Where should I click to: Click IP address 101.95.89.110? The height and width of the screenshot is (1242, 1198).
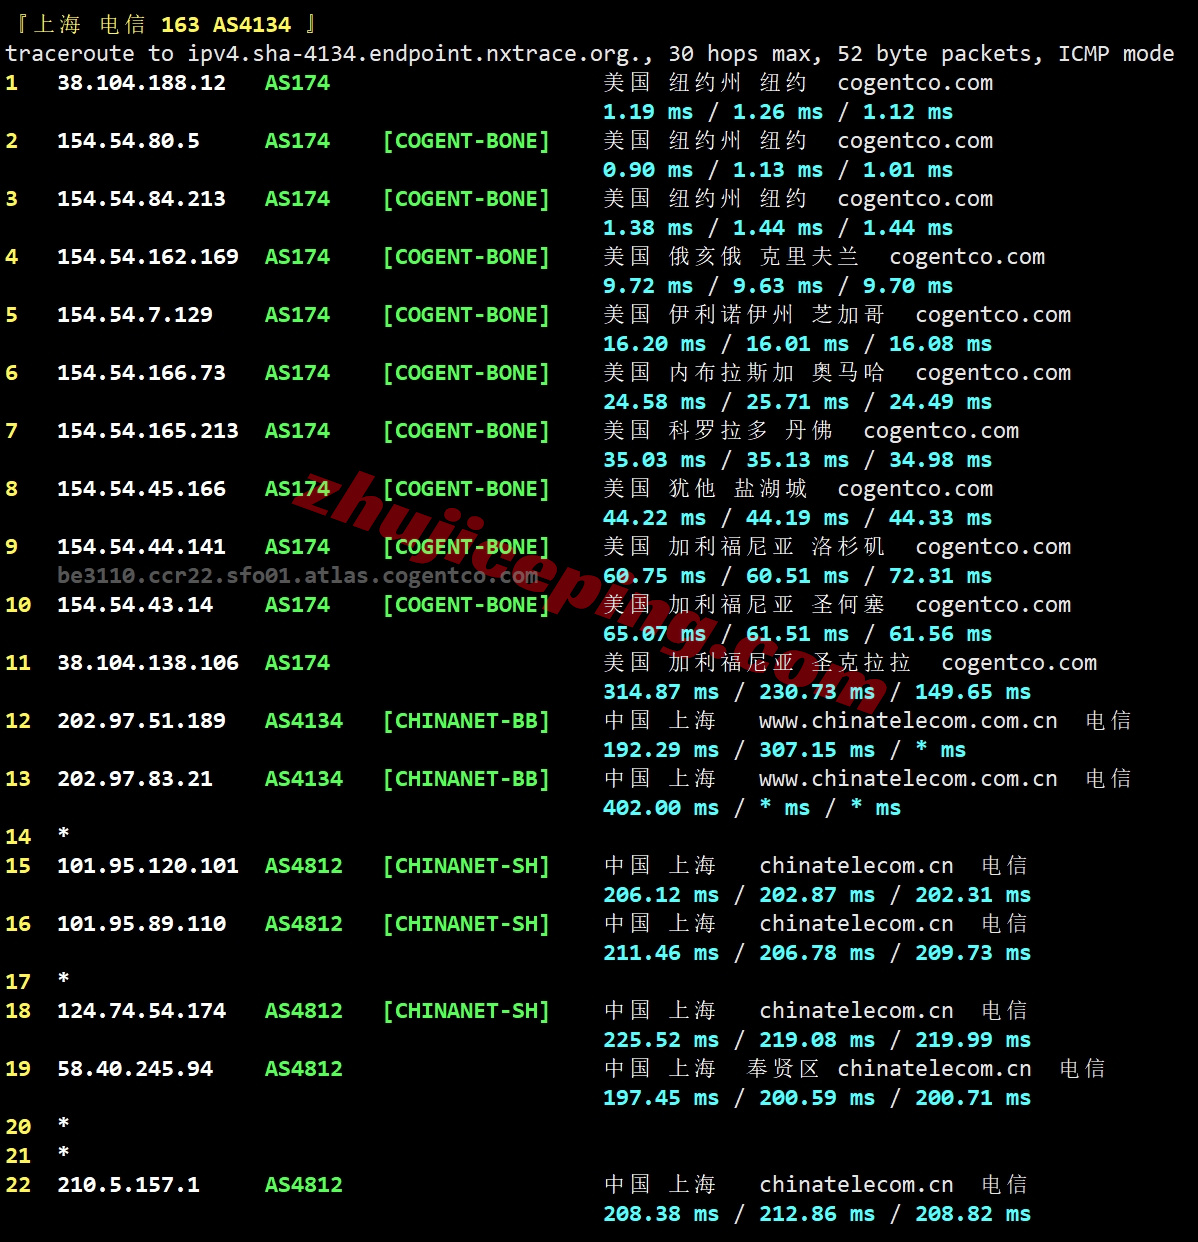[141, 924]
